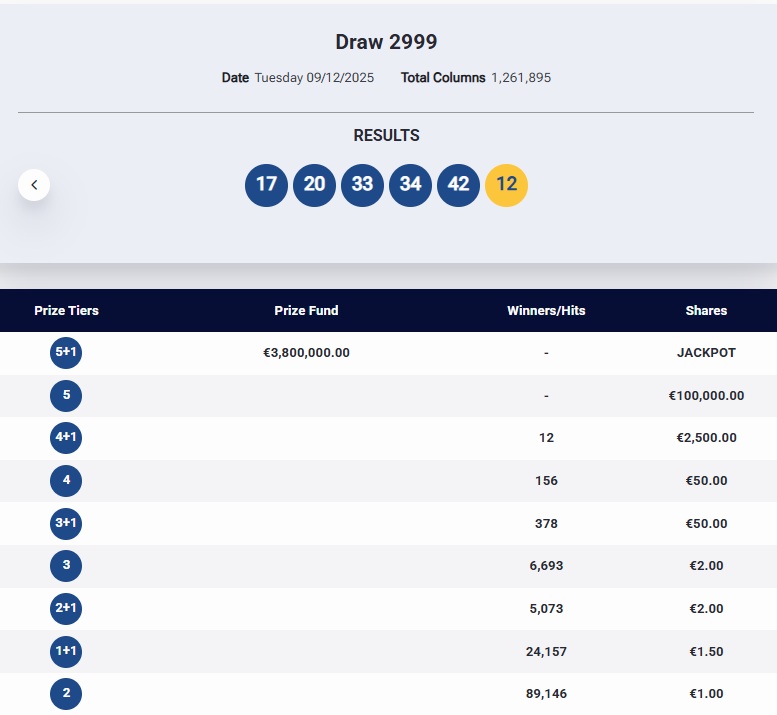The image size is (777, 715).
Task: Go to the previous draw using the left arrow
Action: point(34,185)
